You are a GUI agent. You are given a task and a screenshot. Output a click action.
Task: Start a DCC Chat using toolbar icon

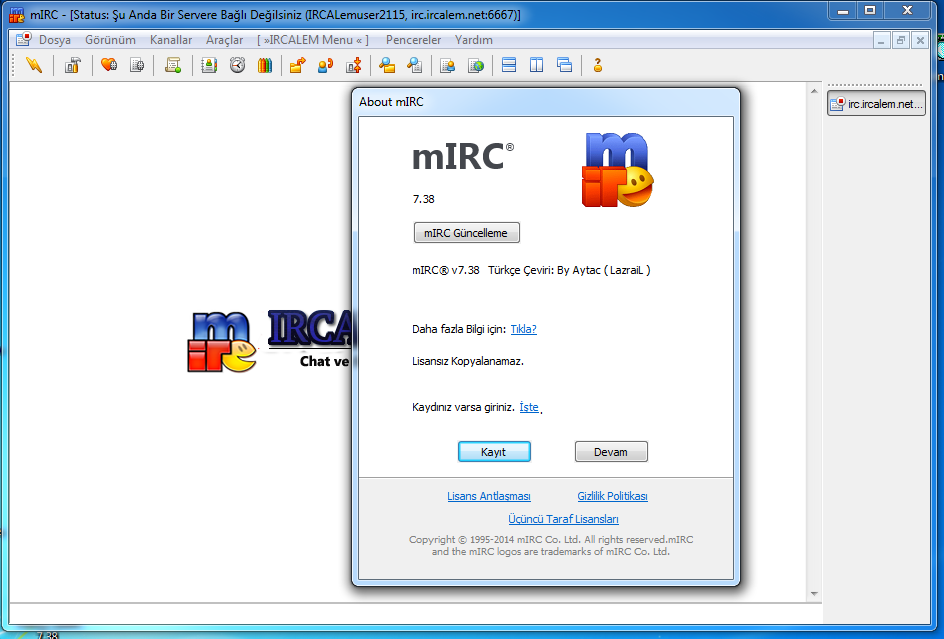(326, 65)
